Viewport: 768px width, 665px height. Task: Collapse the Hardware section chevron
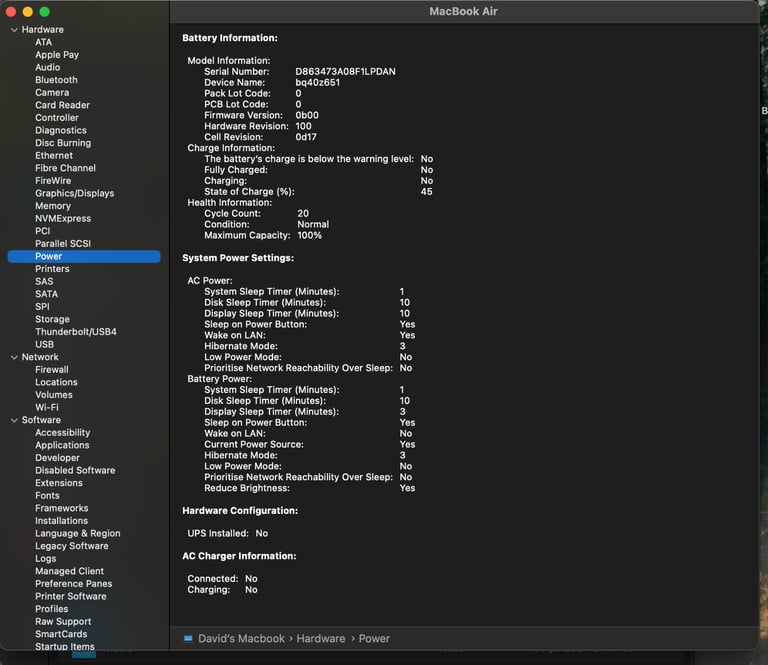click(14, 30)
